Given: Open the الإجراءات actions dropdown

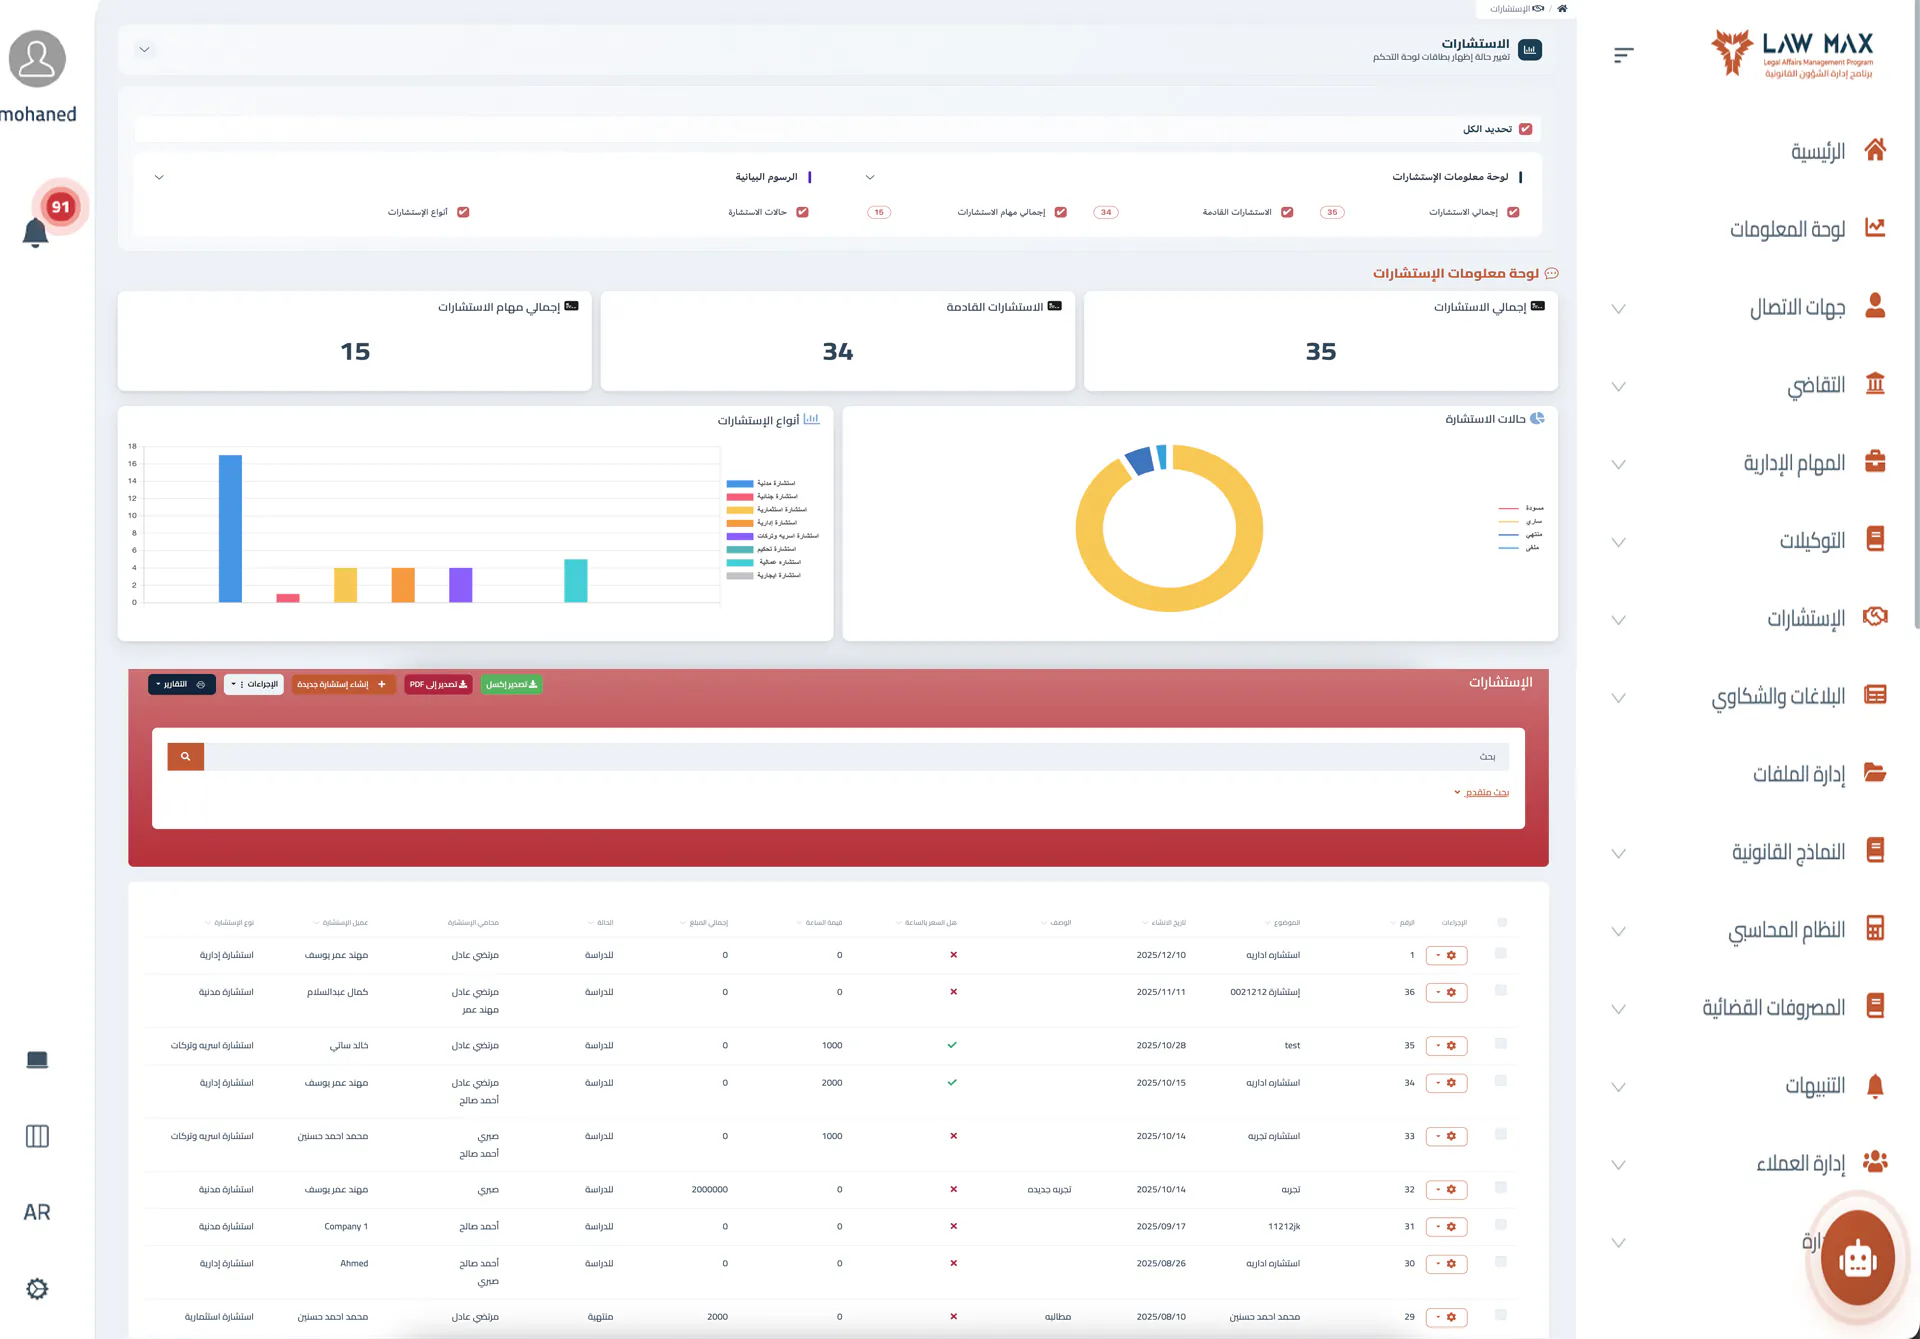Looking at the screenshot, I should tap(254, 684).
